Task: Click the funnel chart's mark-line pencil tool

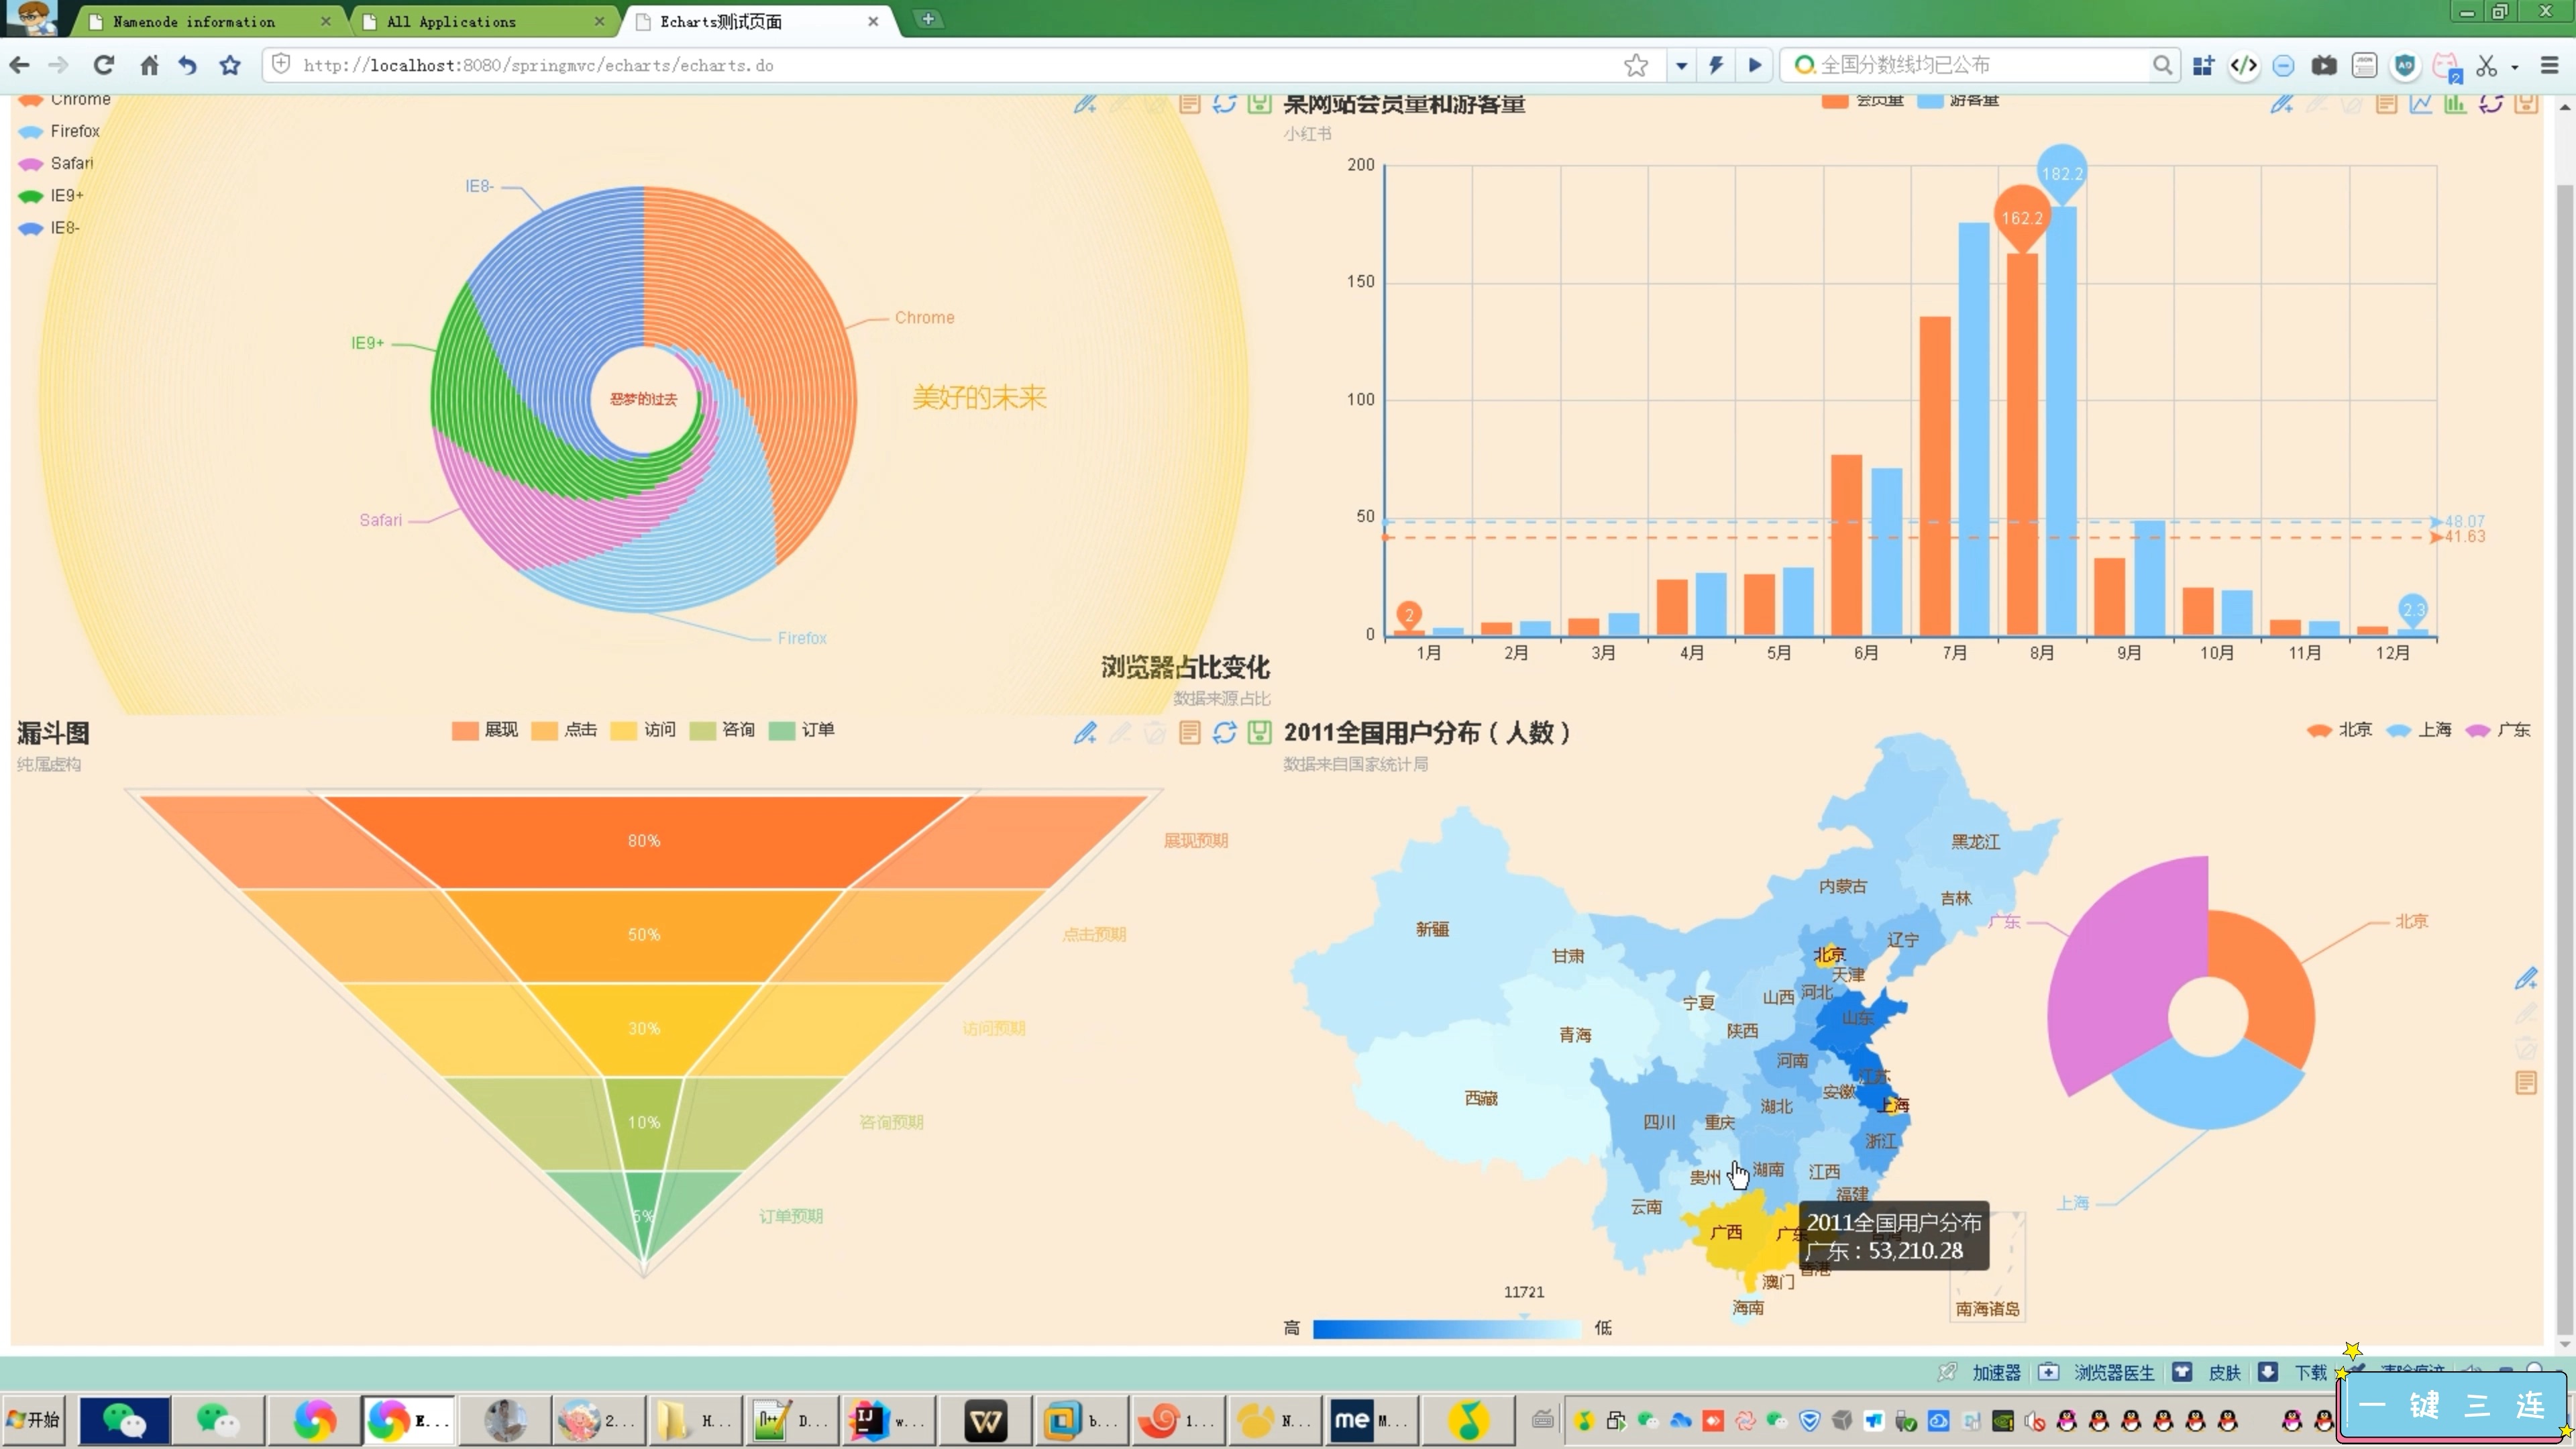Action: click(1085, 733)
